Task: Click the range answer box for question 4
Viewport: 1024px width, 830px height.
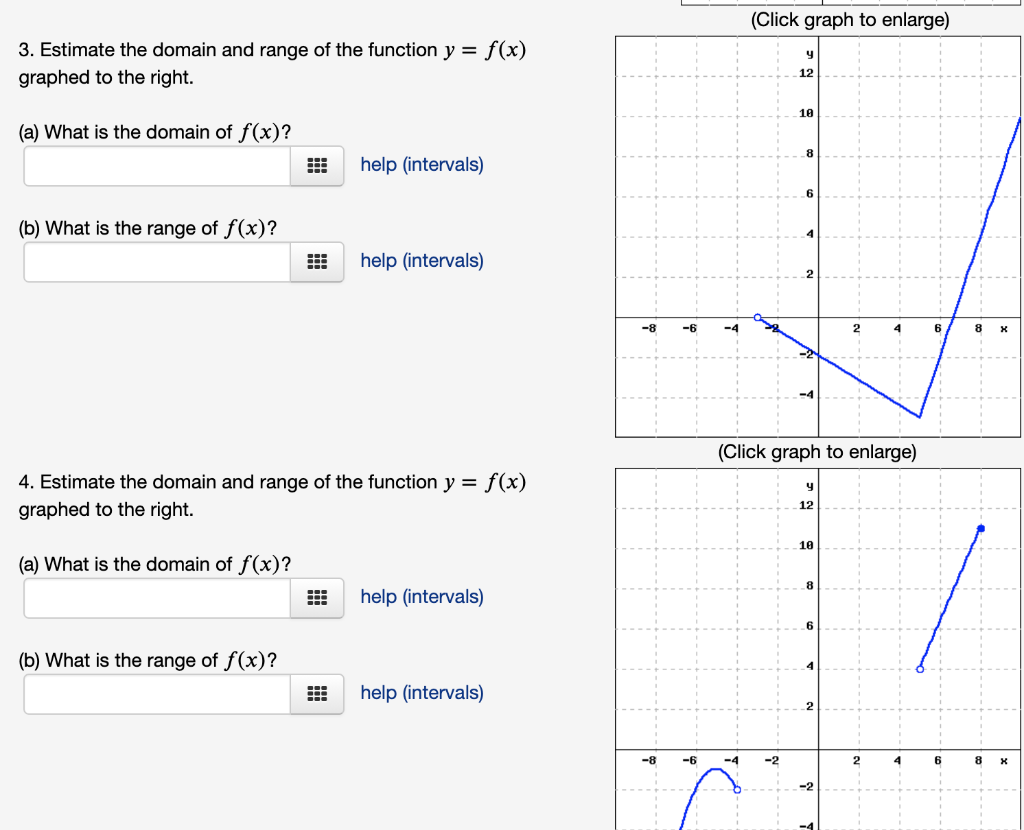Action: (155, 694)
